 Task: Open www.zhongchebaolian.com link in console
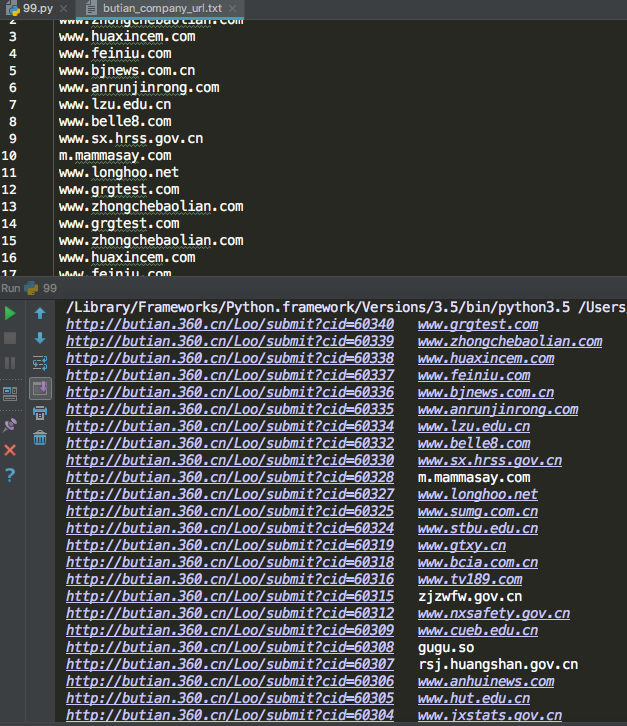click(510, 341)
